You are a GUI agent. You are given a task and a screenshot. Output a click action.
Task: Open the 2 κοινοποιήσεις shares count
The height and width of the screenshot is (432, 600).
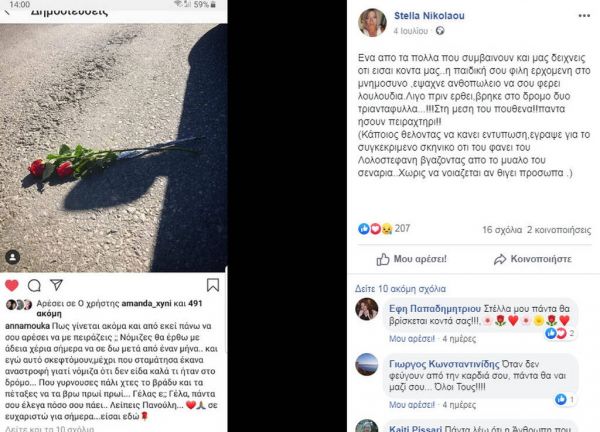559,230
